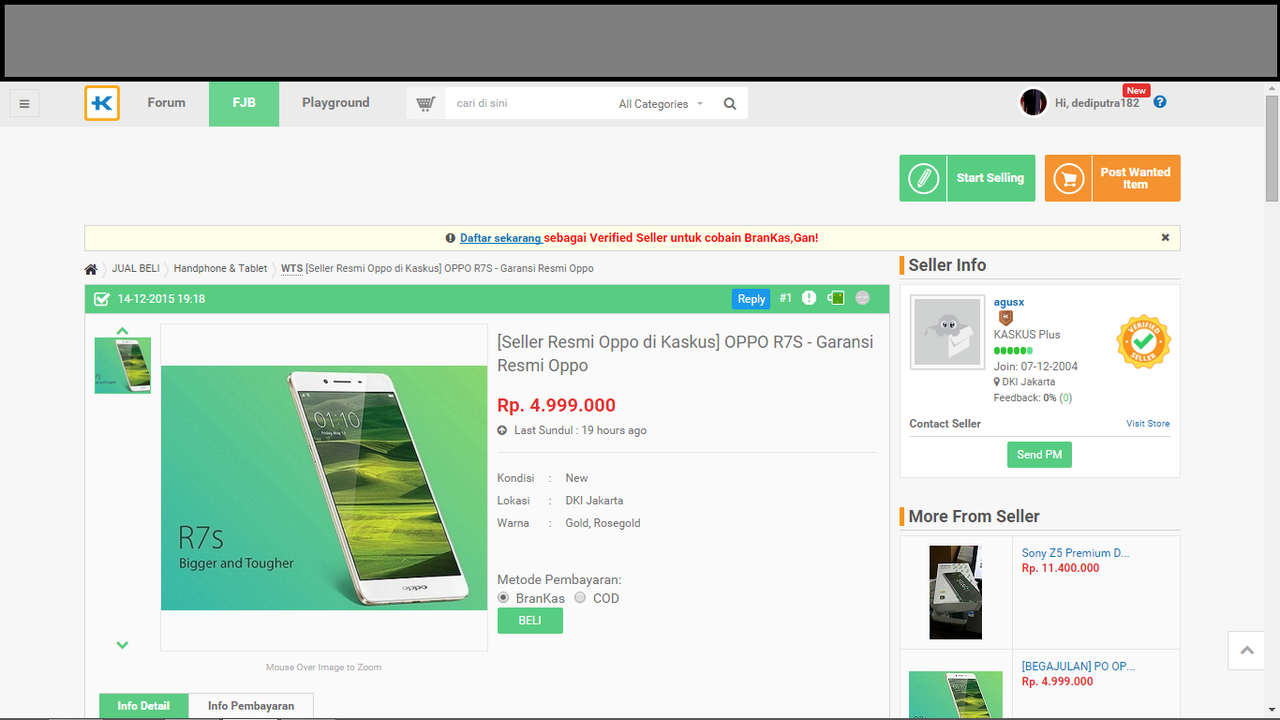The image size is (1280, 720).
Task: Go to the Kaskus logo homepage
Action: [102, 103]
